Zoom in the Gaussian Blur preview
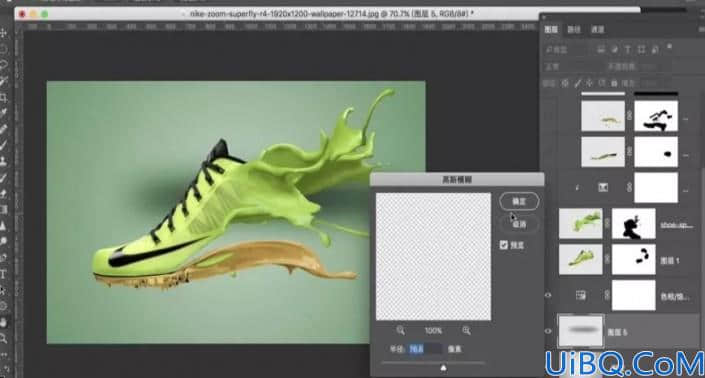Screen dimensions: 705x378 pyautogui.click(x=466, y=330)
